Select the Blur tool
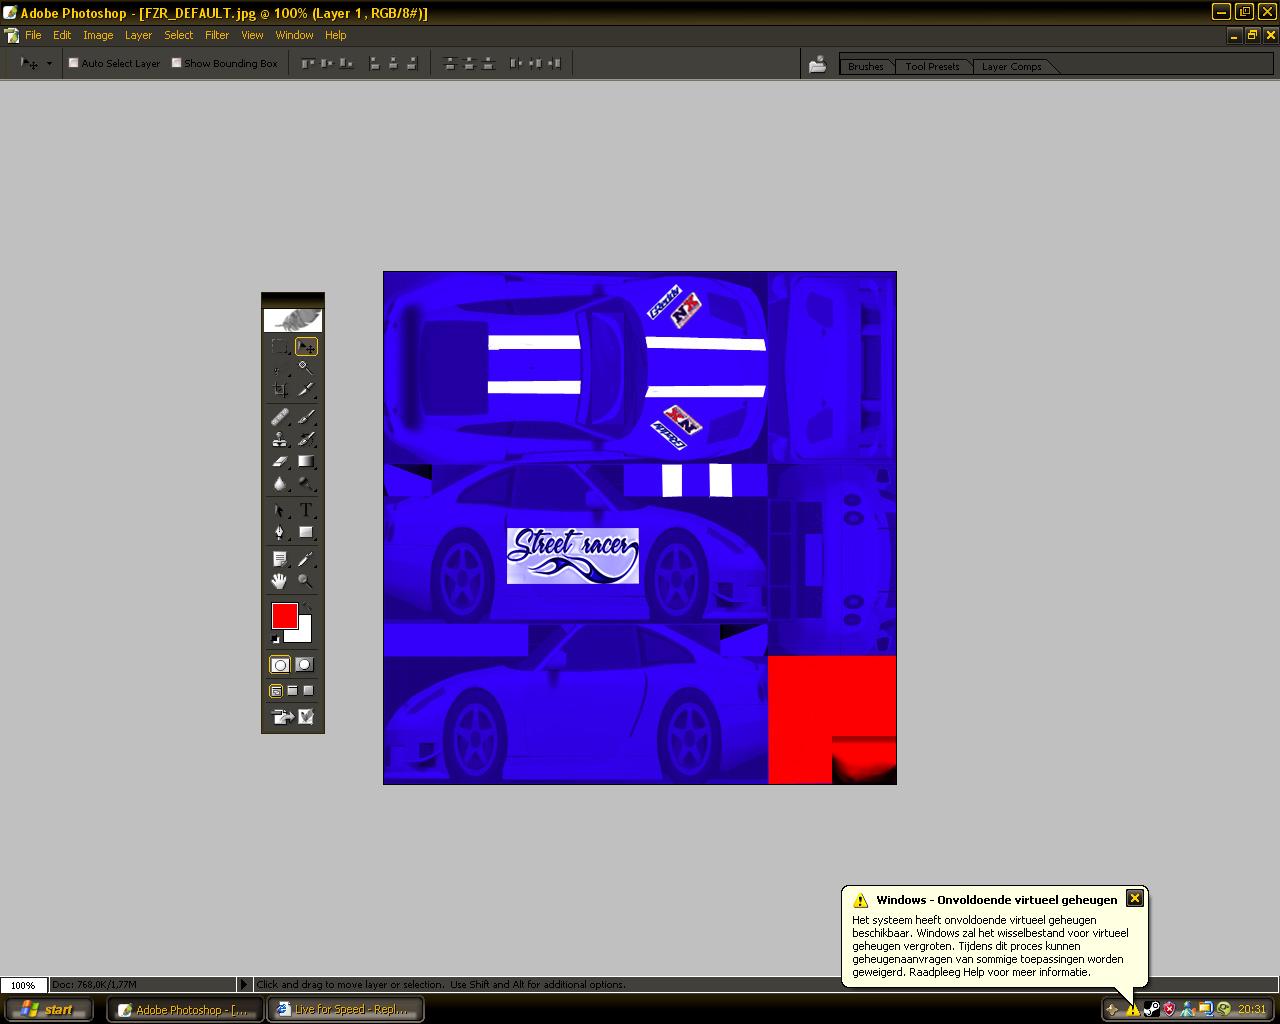This screenshot has height=1024, width=1280. (x=280, y=483)
